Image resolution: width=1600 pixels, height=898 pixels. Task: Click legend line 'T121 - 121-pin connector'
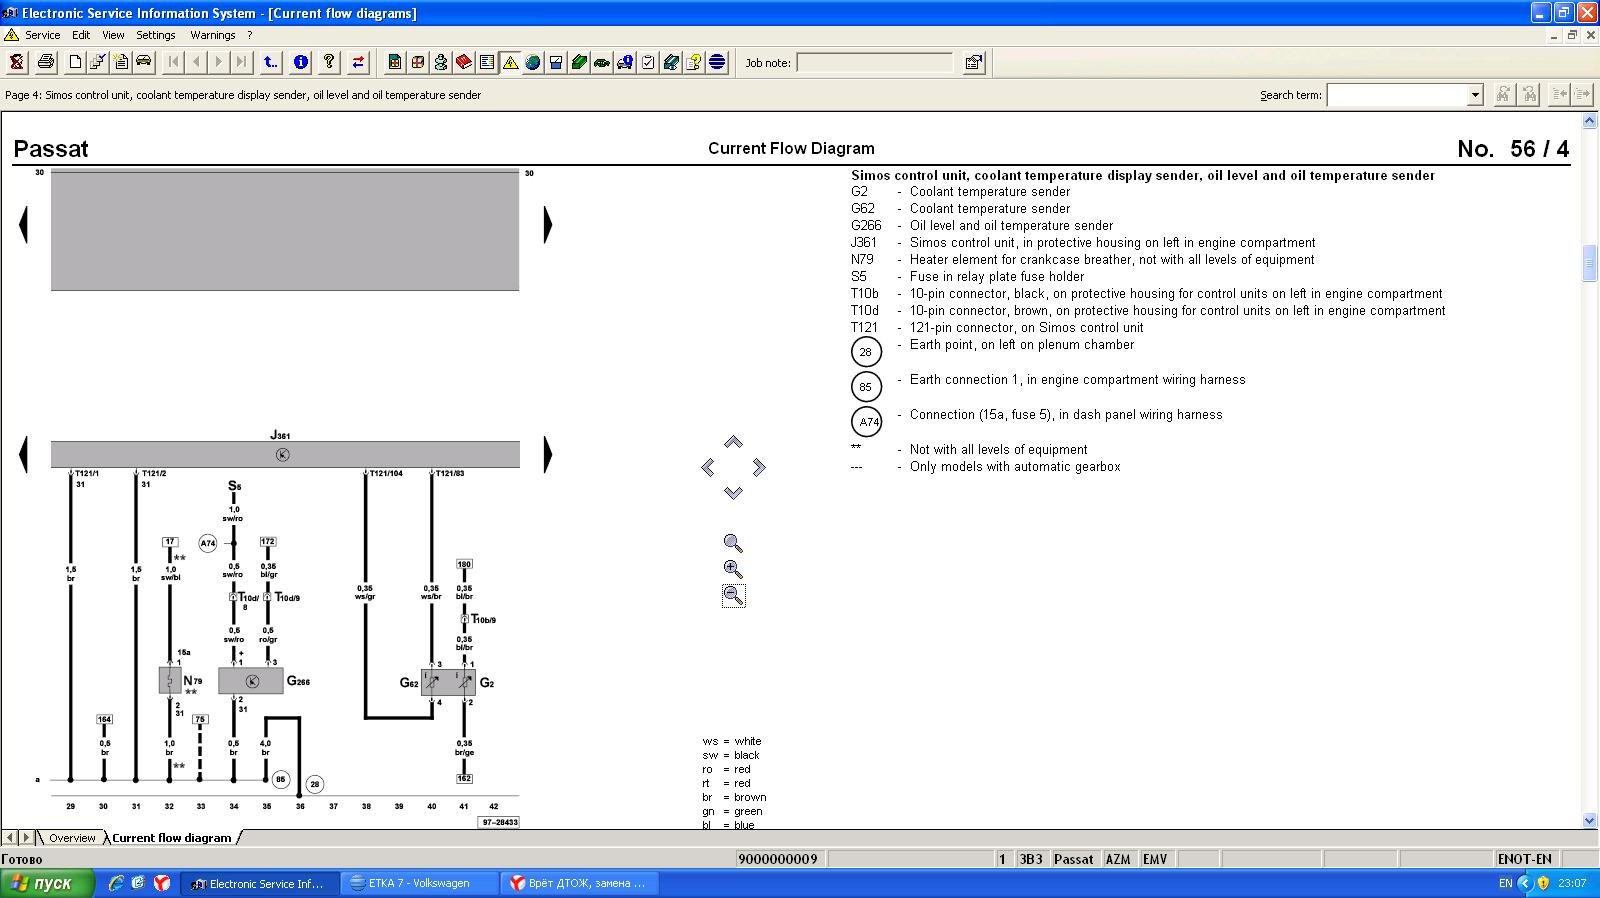coord(997,328)
